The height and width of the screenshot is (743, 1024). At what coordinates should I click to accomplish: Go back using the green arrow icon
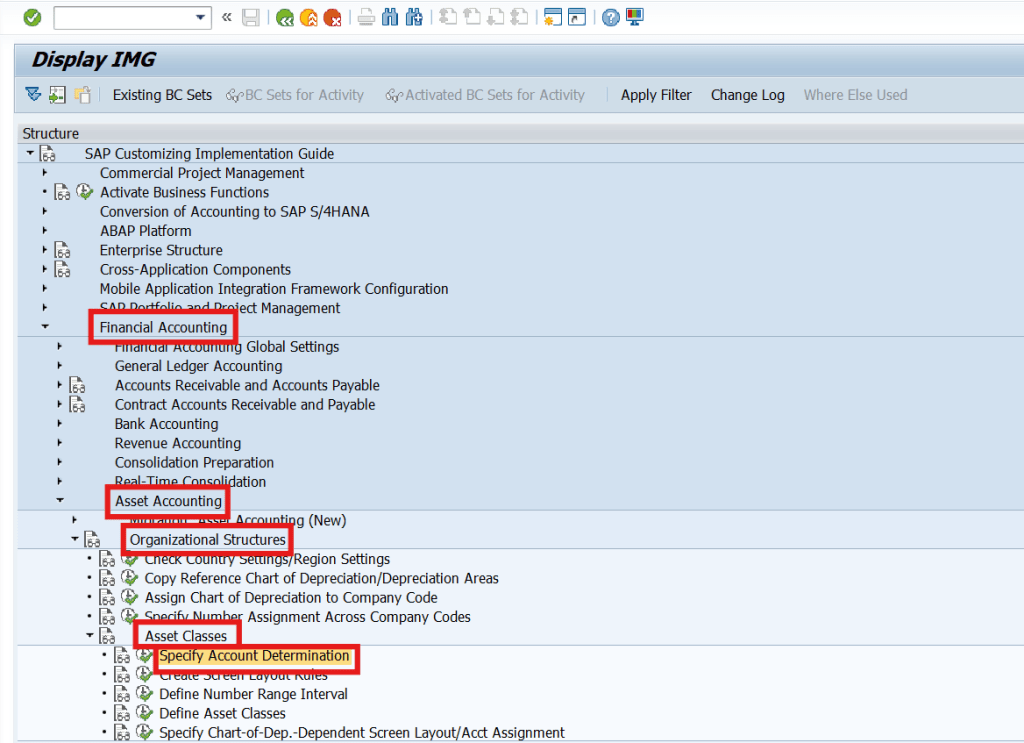[286, 16]
